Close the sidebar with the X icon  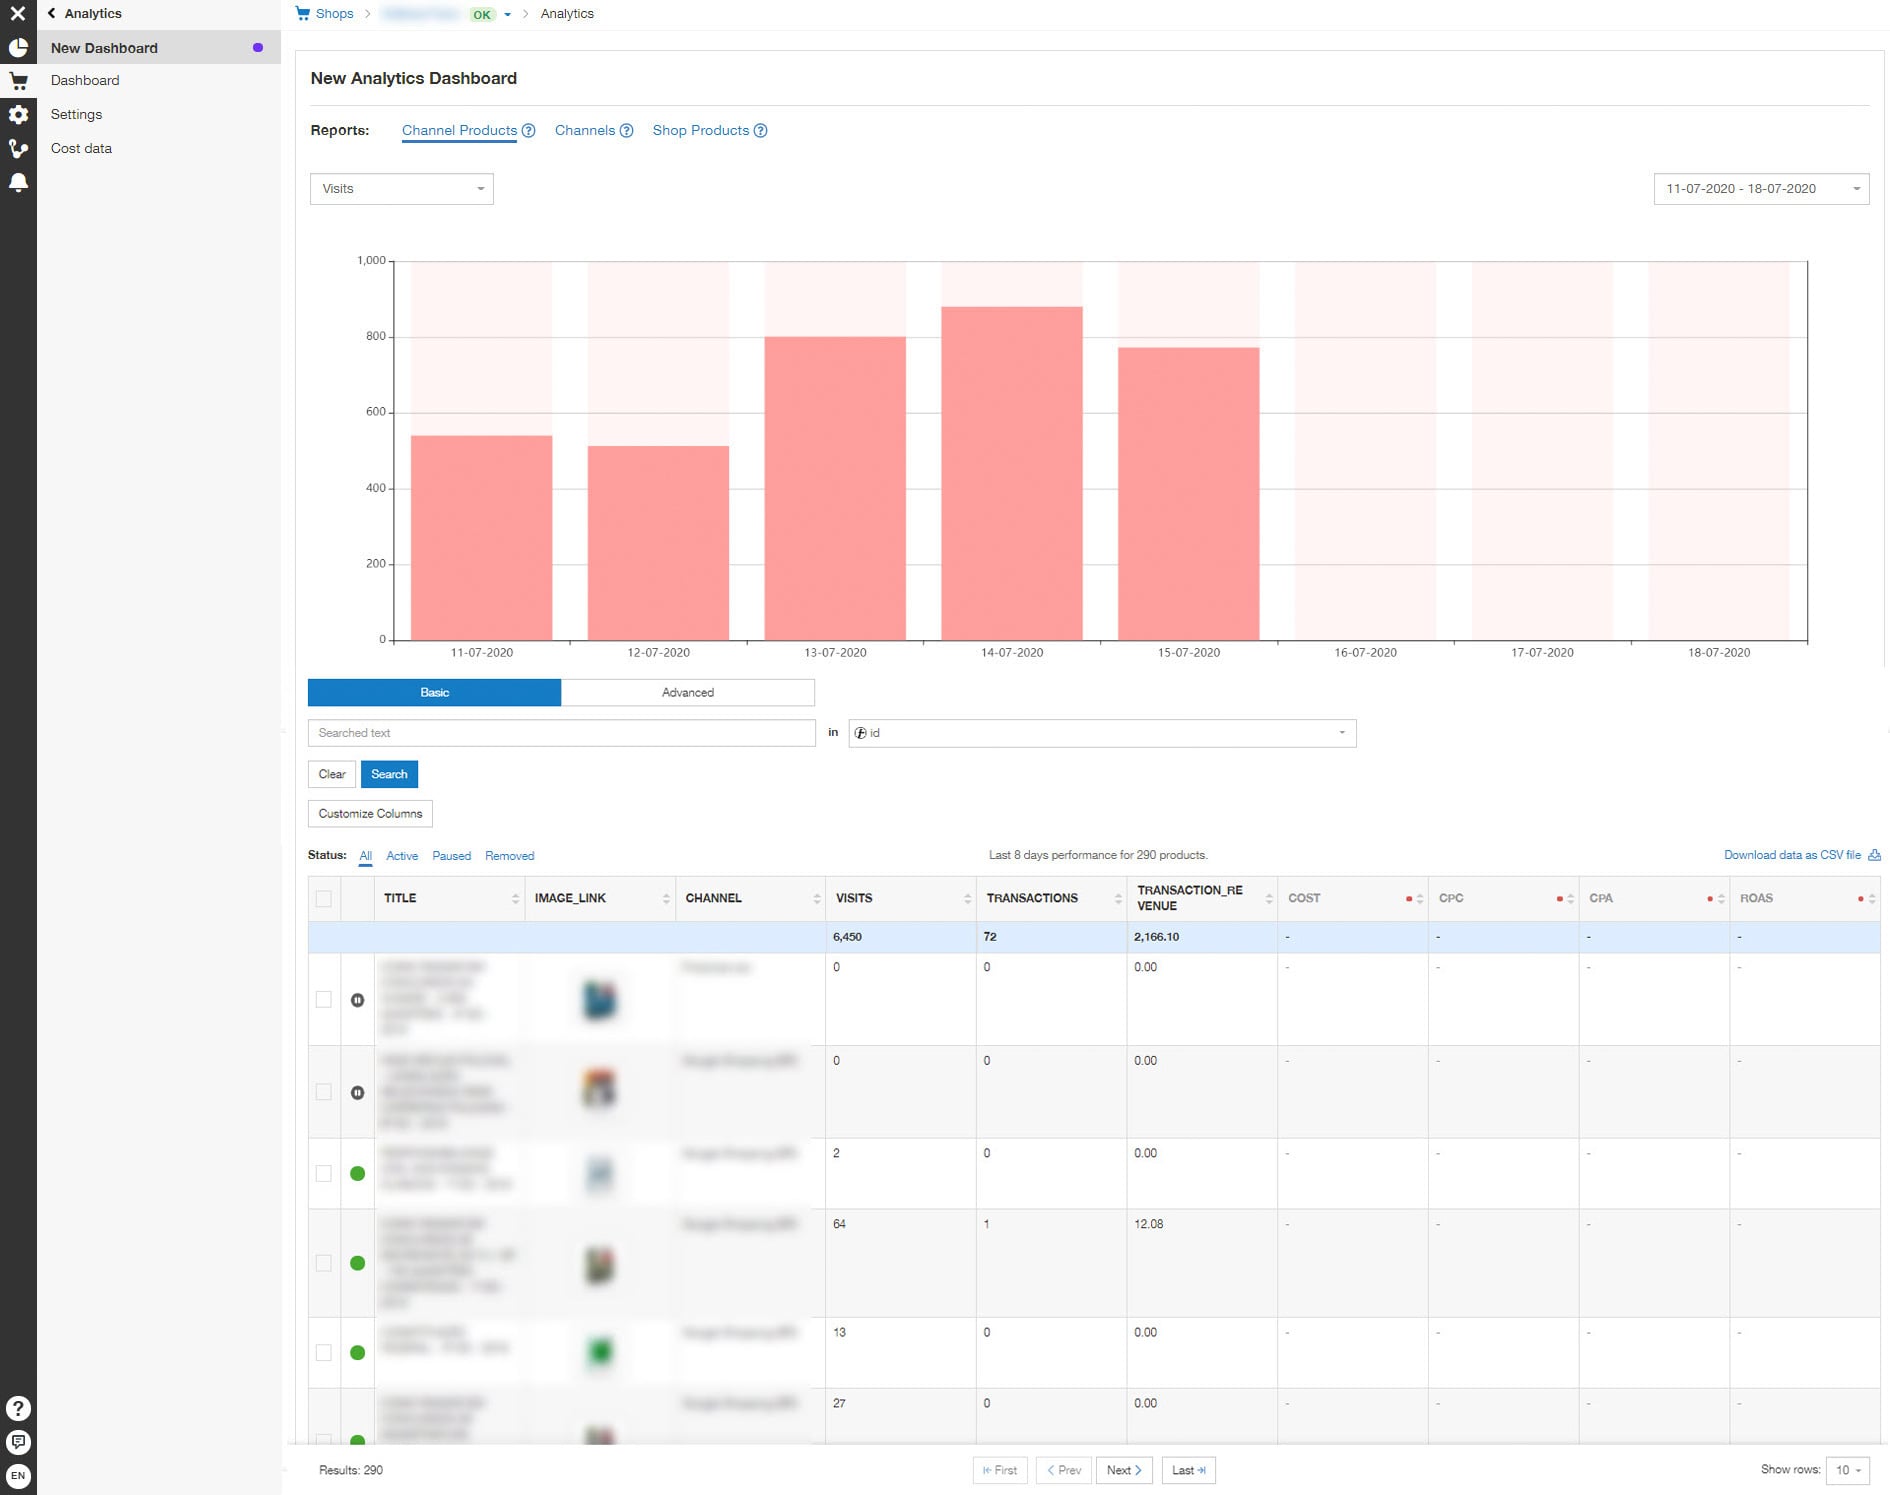(18, 14)
